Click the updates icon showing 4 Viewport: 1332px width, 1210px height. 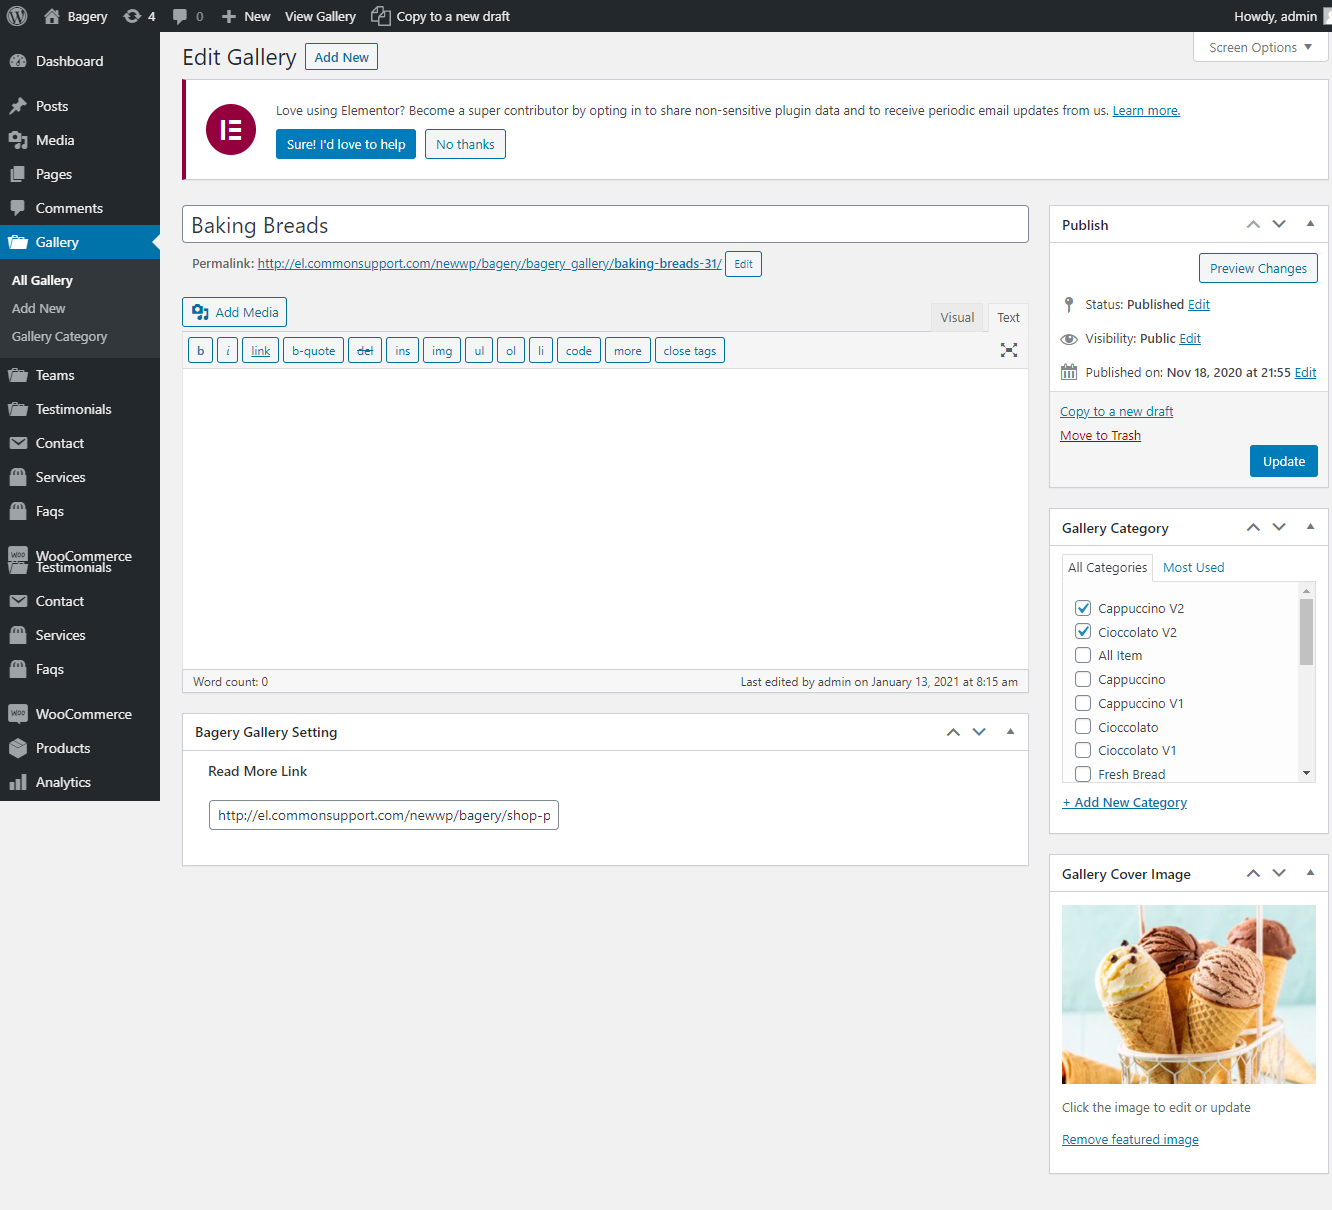[132, 16]
